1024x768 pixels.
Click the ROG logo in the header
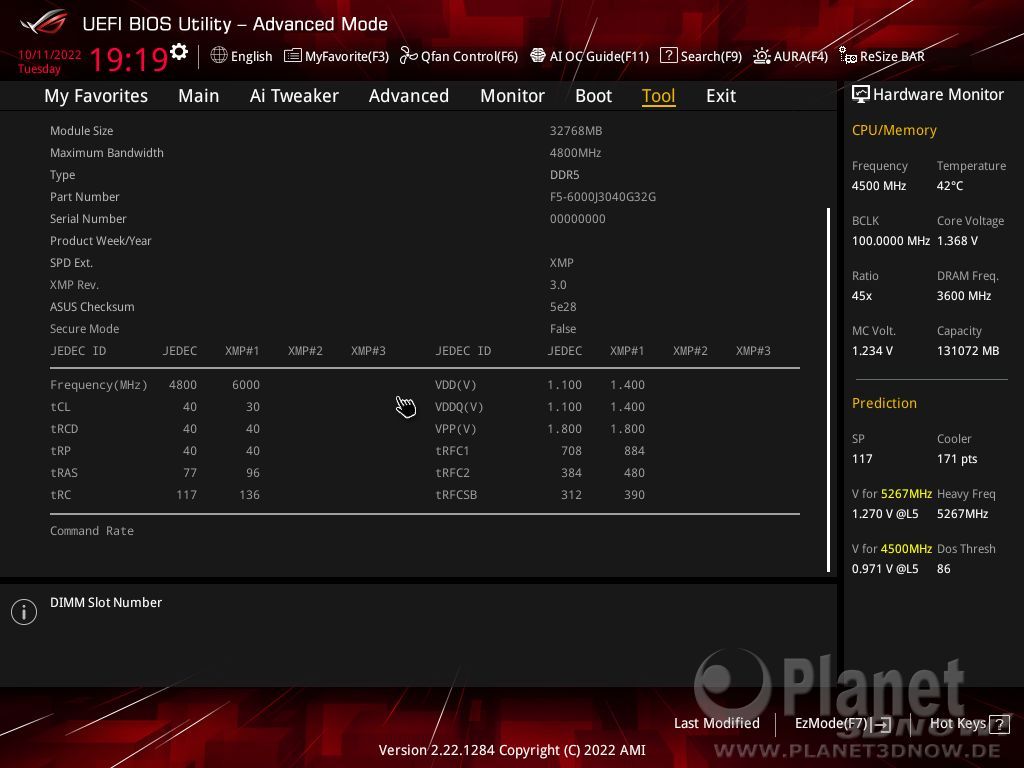pyautogui.click(x=44, y=22)
